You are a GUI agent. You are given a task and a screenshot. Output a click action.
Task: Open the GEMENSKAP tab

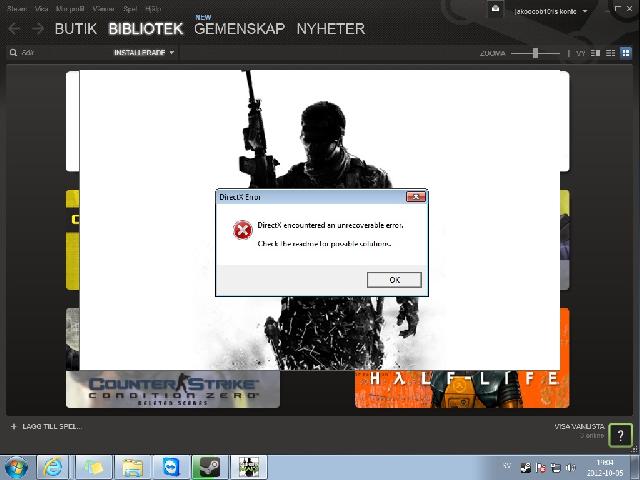[x=240, y=29]
